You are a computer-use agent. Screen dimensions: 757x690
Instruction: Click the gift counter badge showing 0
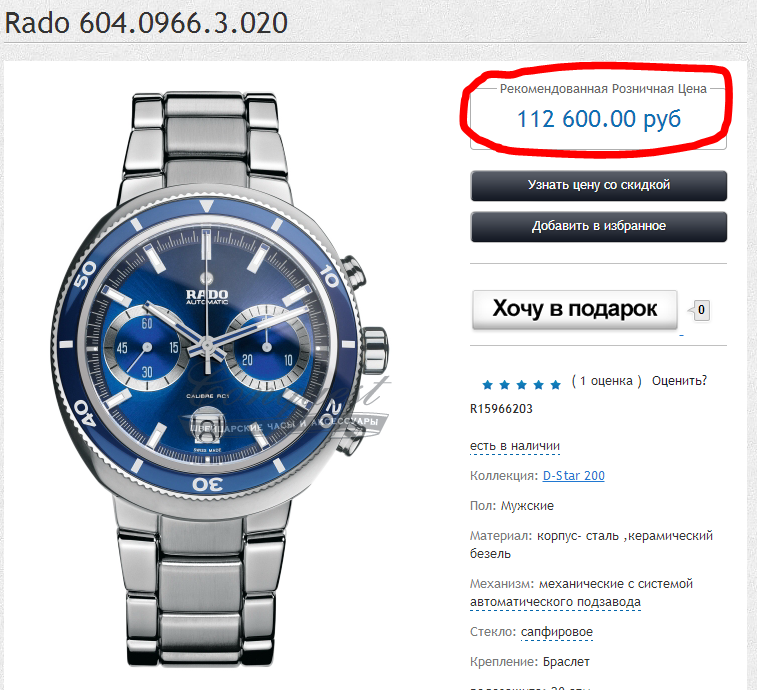tap(701, 310)
